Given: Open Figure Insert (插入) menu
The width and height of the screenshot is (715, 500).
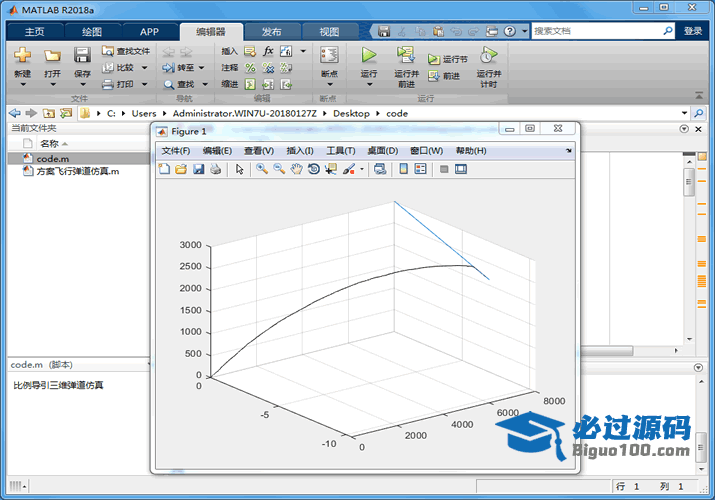Looking at the screenshot, I should click(x=300, y=151).
